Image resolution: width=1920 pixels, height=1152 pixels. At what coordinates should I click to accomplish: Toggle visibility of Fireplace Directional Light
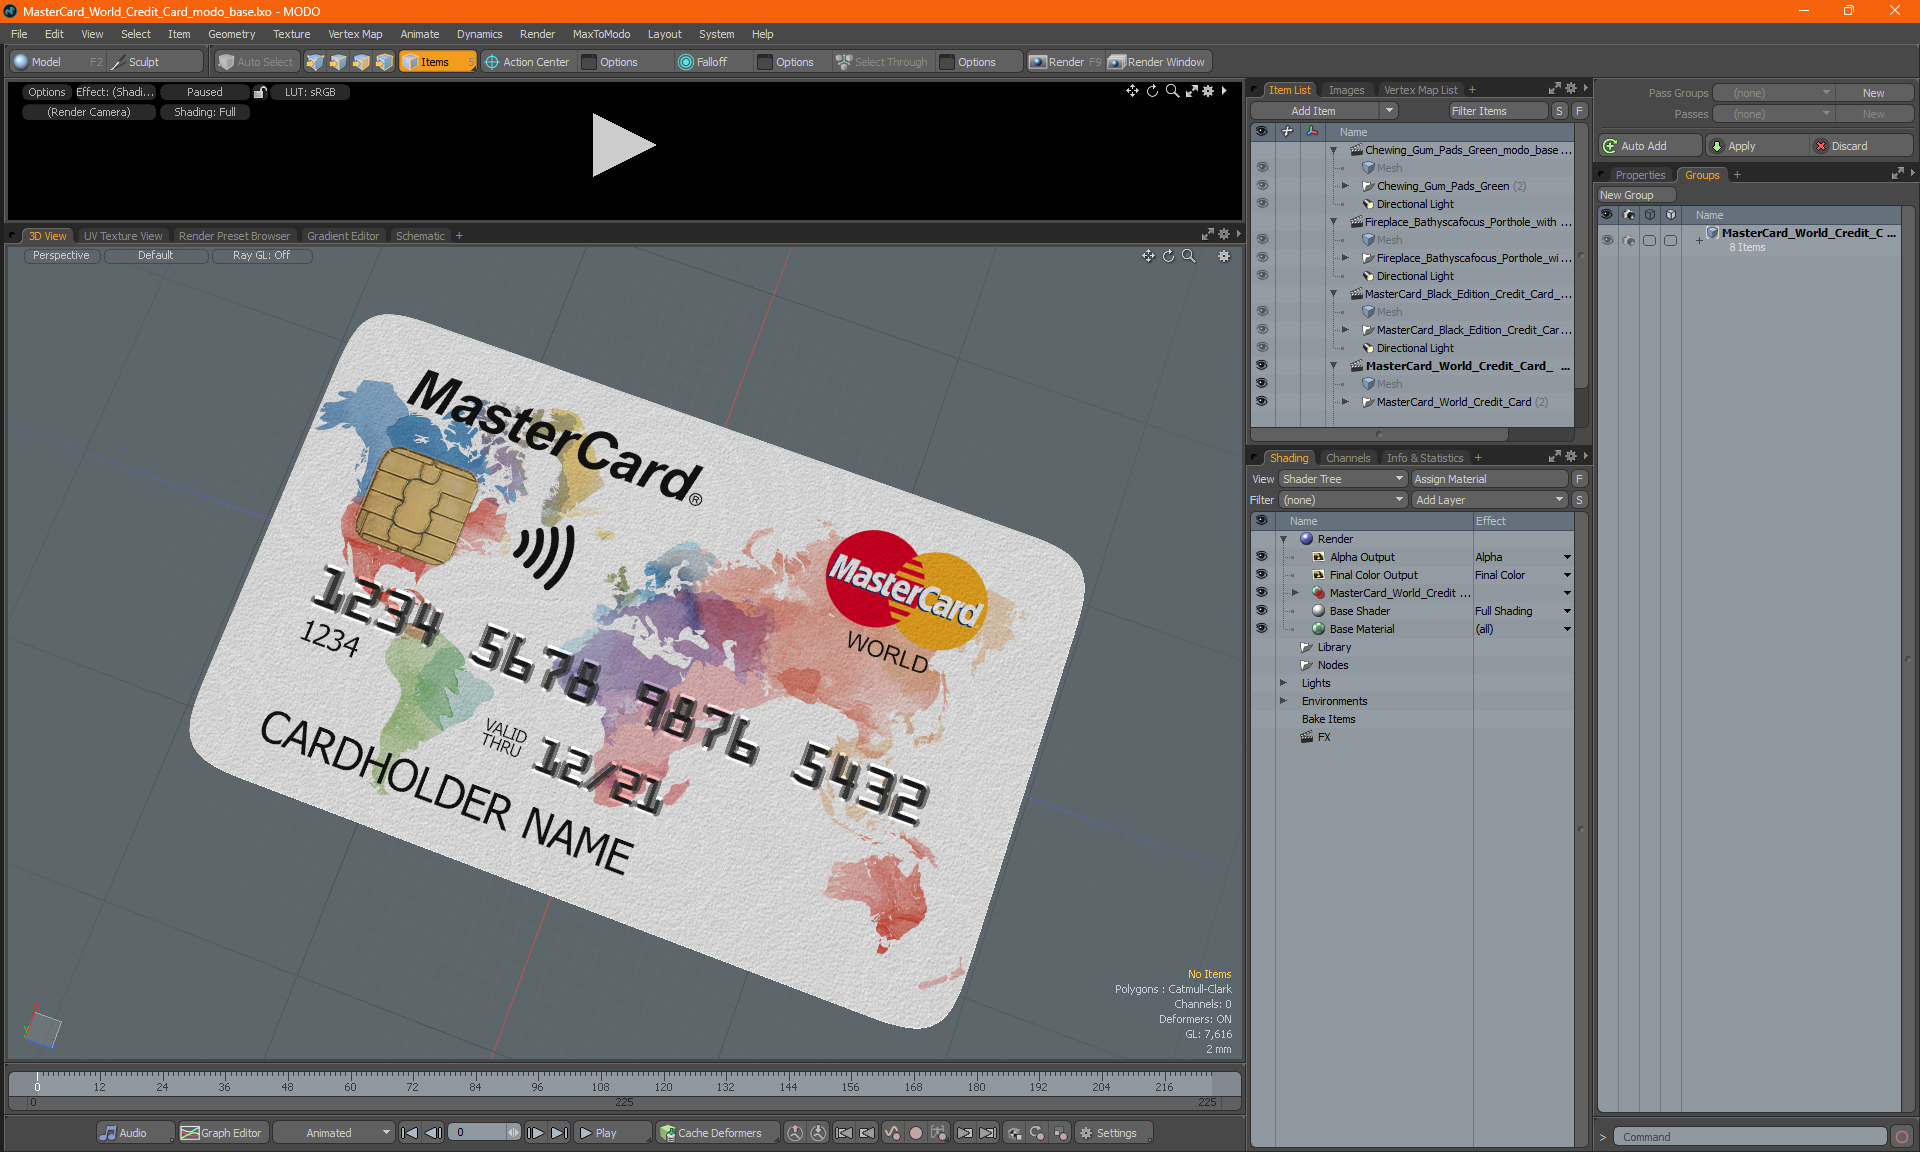(x=1261, y=276)
